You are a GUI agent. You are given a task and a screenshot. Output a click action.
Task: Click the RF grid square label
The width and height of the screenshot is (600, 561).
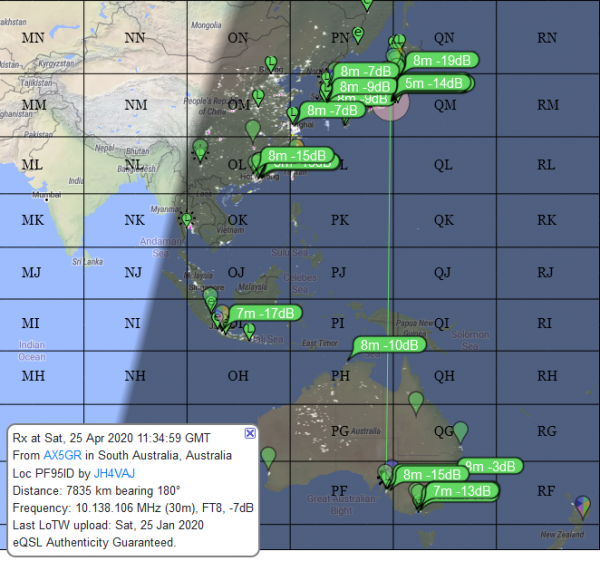pos(546,490)
